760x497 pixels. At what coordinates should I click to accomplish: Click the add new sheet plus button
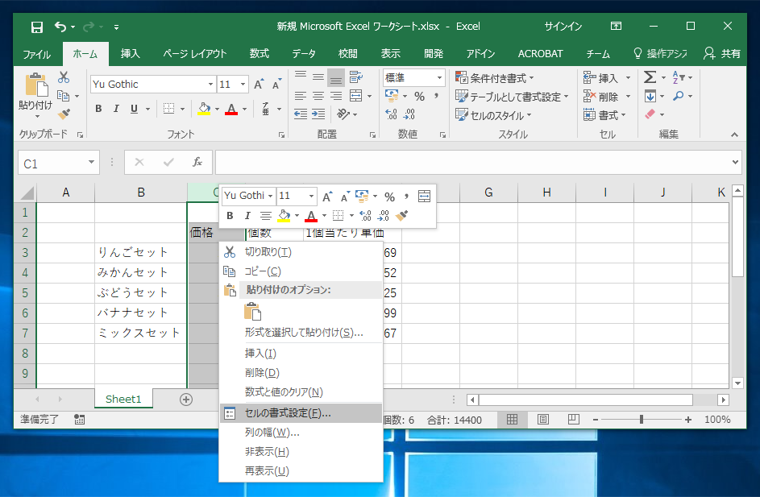(186, 400)
